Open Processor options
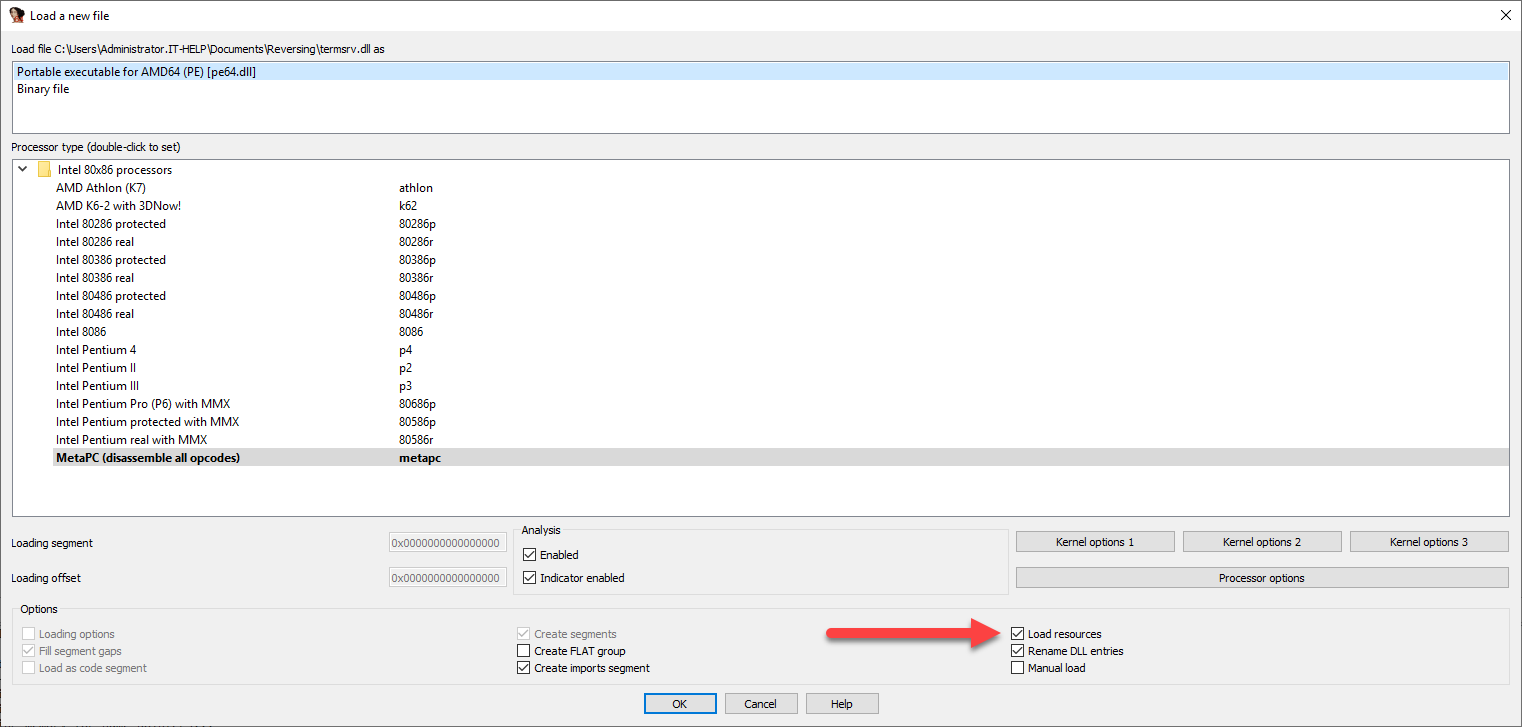Image resolution: width=1522 pixels, height=727 pixels. pyautogui.click(x=1261, y=578)
